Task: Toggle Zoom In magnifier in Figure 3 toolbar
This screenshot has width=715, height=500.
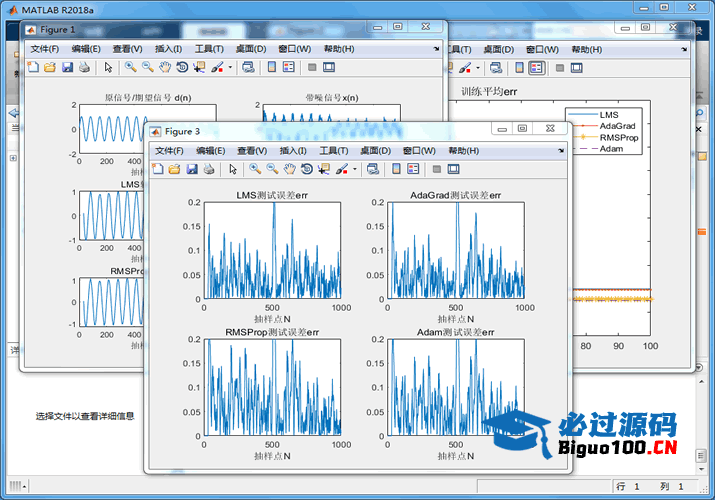Action: (255, 169)
